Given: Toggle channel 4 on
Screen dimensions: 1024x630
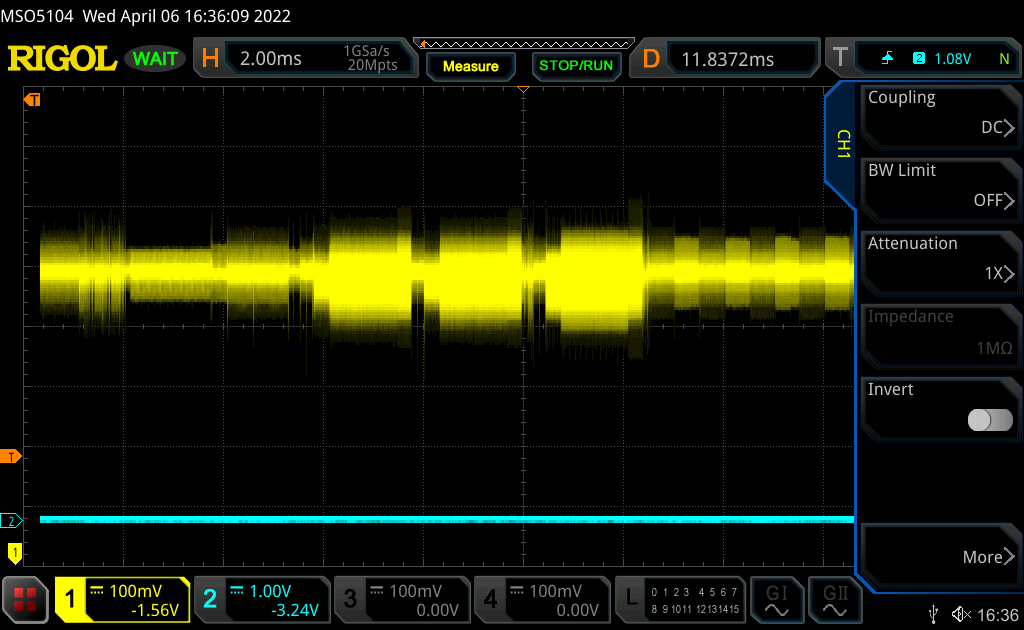Looking at the screenshot, I should coord(541,599).
